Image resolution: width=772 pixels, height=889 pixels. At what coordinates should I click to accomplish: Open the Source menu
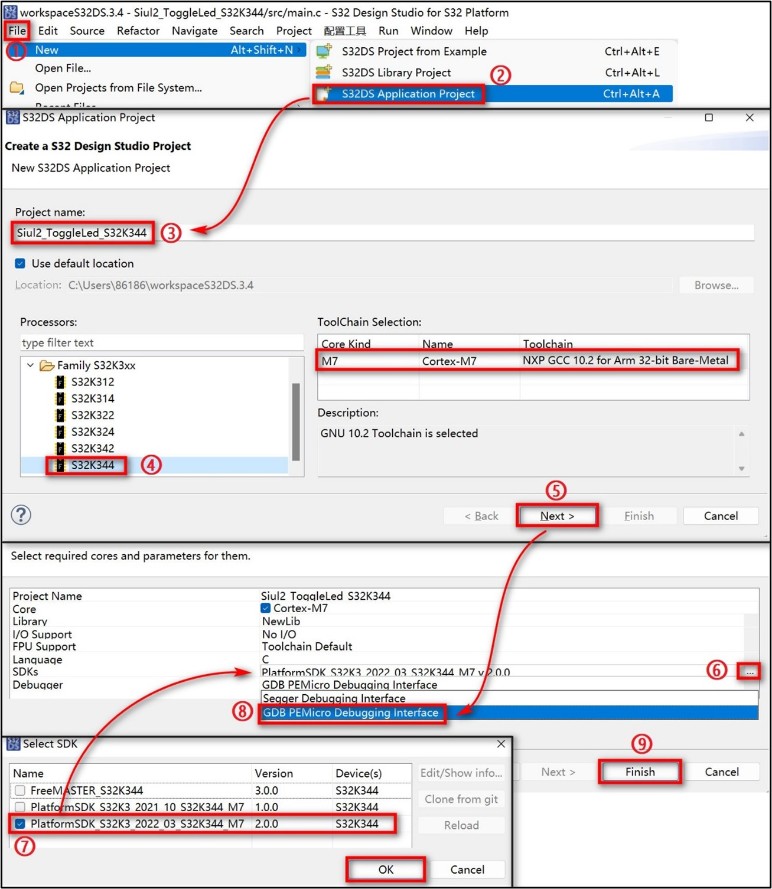click(87, 31)
